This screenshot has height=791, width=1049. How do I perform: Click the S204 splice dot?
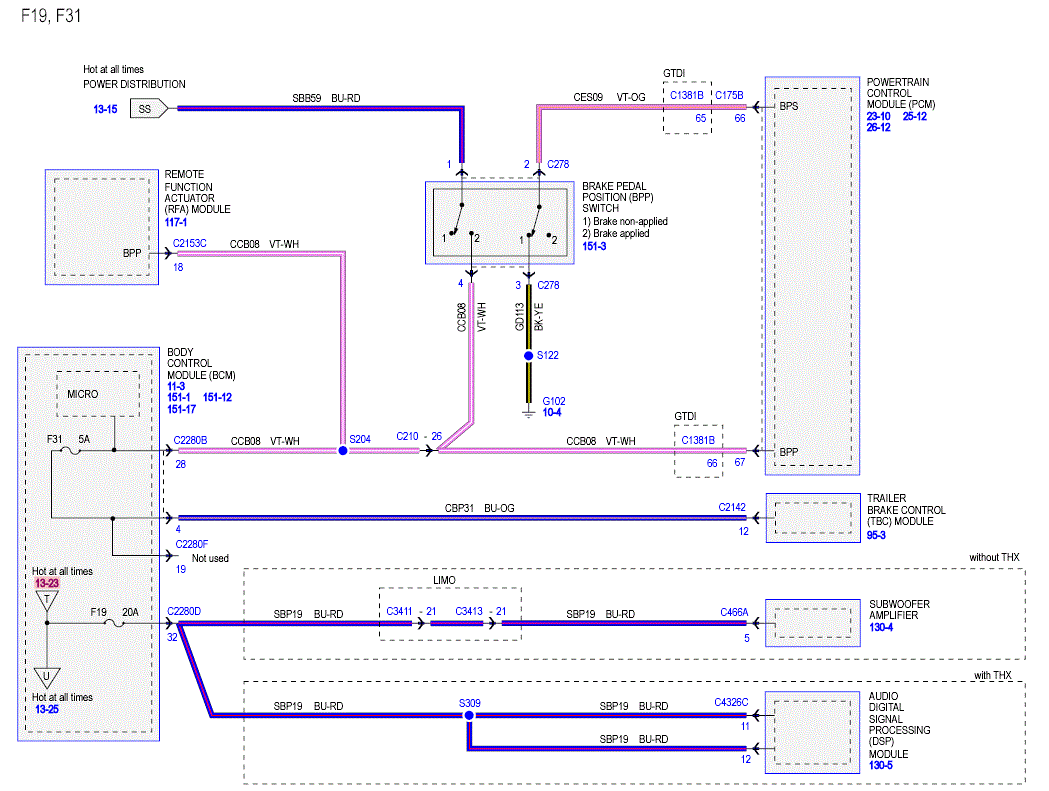[x=343, y=450]
